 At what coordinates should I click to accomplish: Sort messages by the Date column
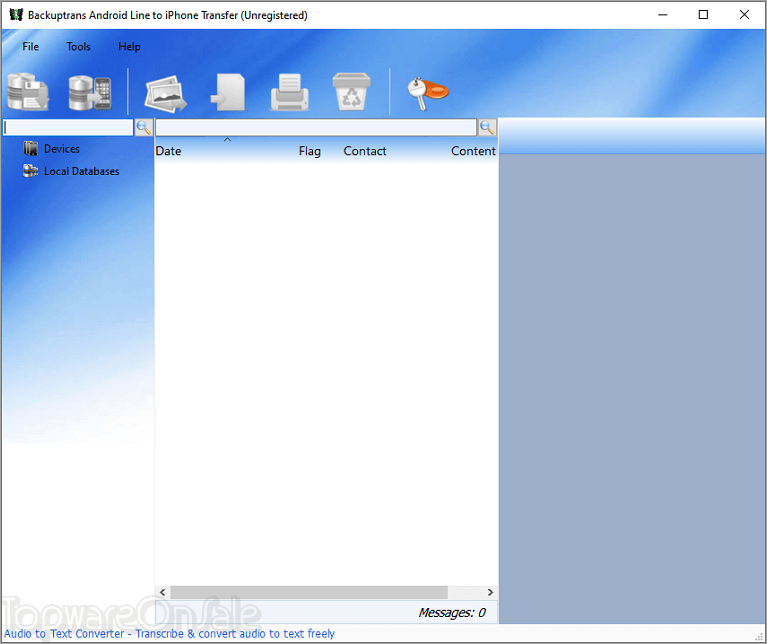[x=168, y=151]
